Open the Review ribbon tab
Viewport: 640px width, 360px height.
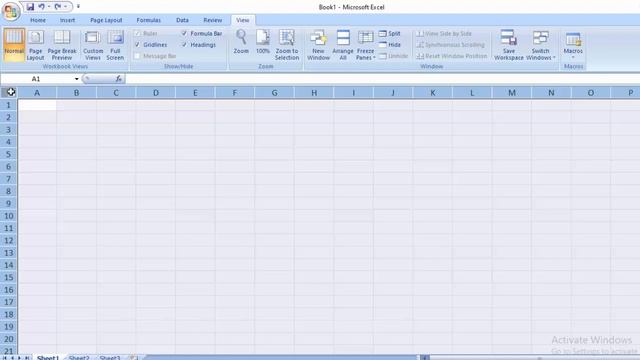213,20
